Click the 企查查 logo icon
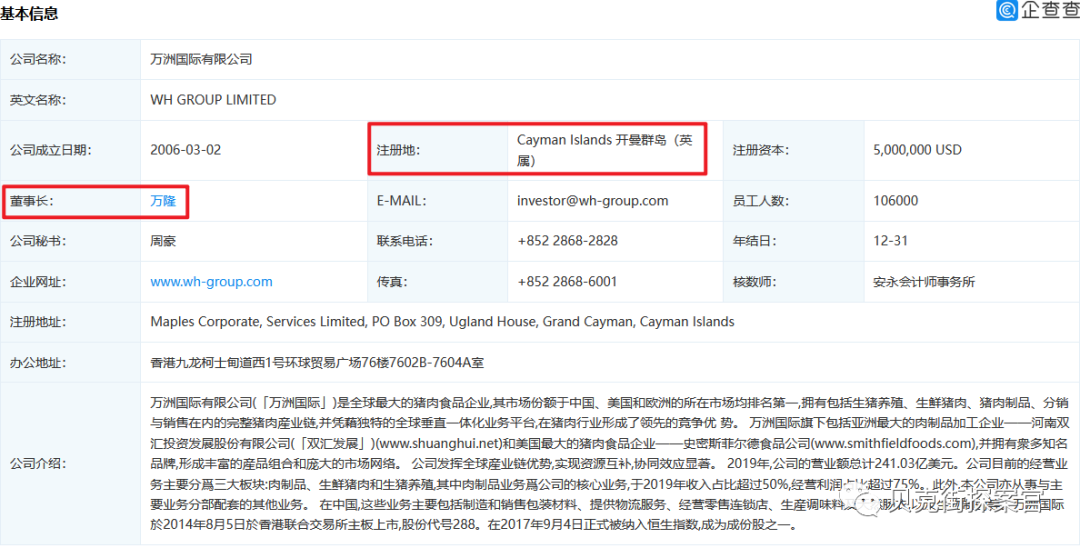The width and height of the screenshot is (1080, 548). [x=1008, y=10]
